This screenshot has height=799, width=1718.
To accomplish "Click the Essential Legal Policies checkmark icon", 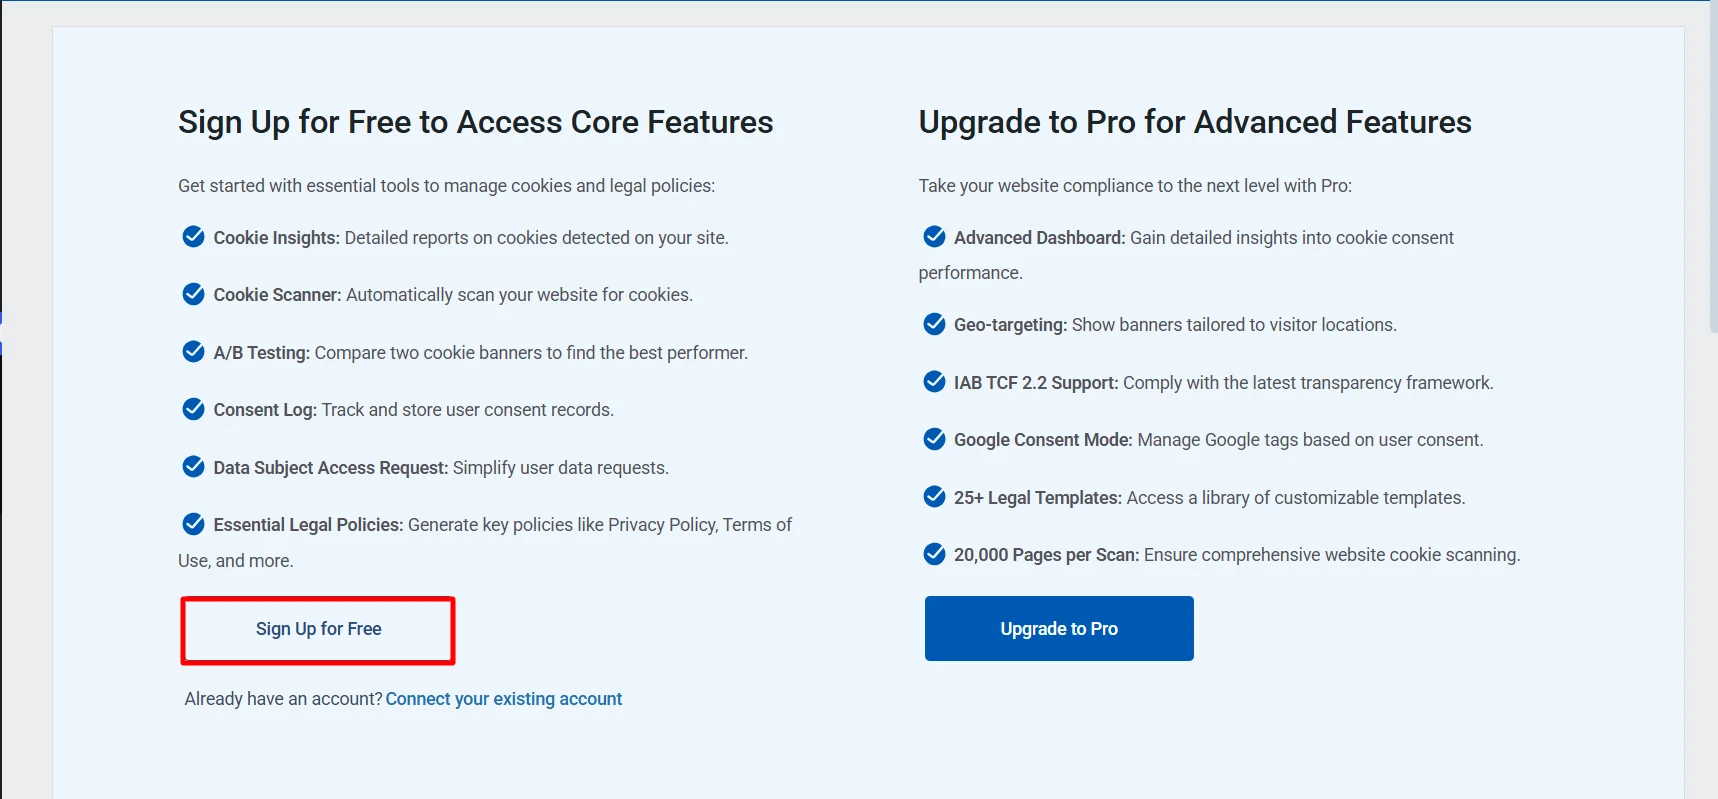I will [193, 524].
